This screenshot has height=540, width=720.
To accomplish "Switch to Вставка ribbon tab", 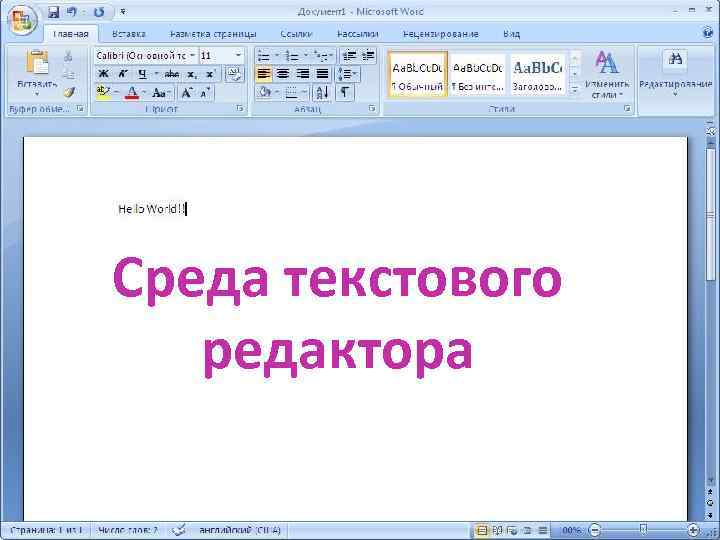I will 129,34.
